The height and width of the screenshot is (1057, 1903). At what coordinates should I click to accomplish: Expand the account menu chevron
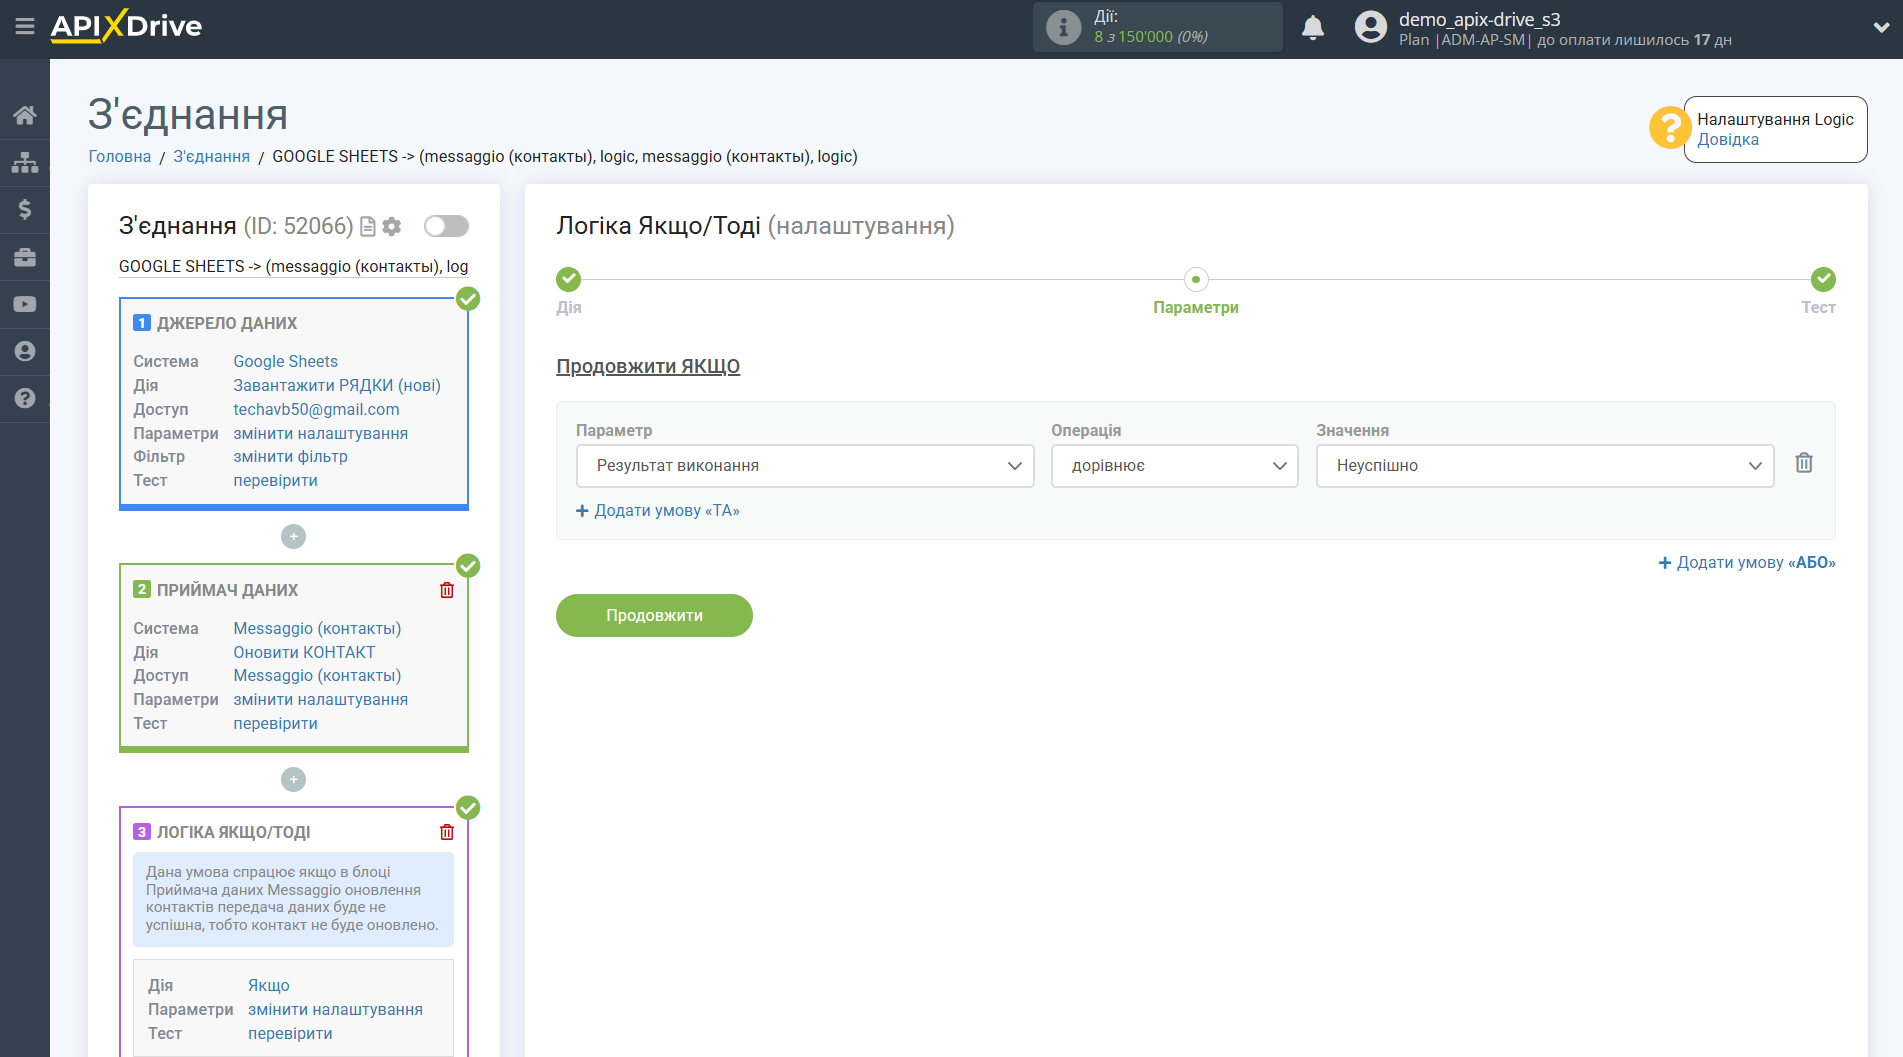point(1880,28)
